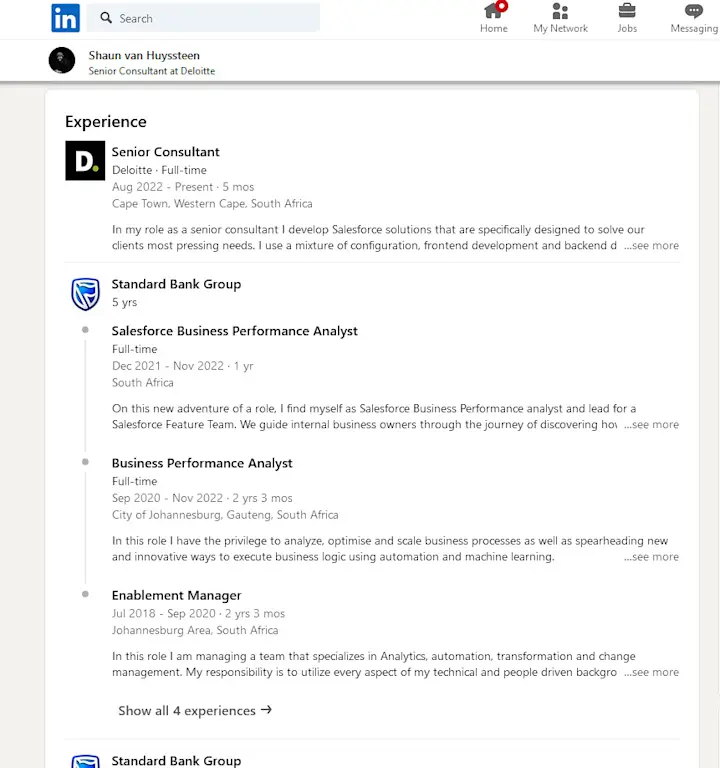Click 'Deloitte · Full-time' text

click(x=159, y=170)
